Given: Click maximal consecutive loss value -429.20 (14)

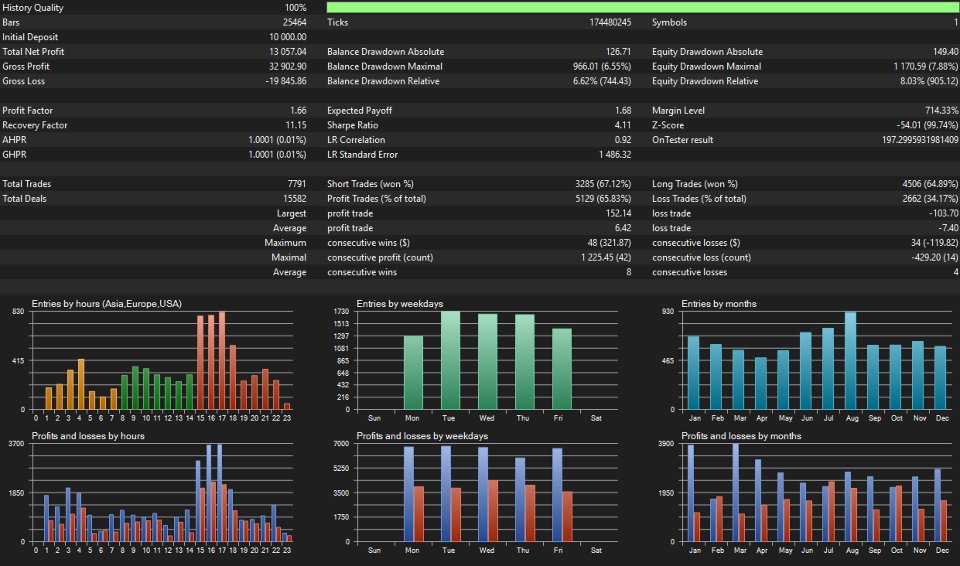Looking at the screenshot, I should (x=935, y=258).
